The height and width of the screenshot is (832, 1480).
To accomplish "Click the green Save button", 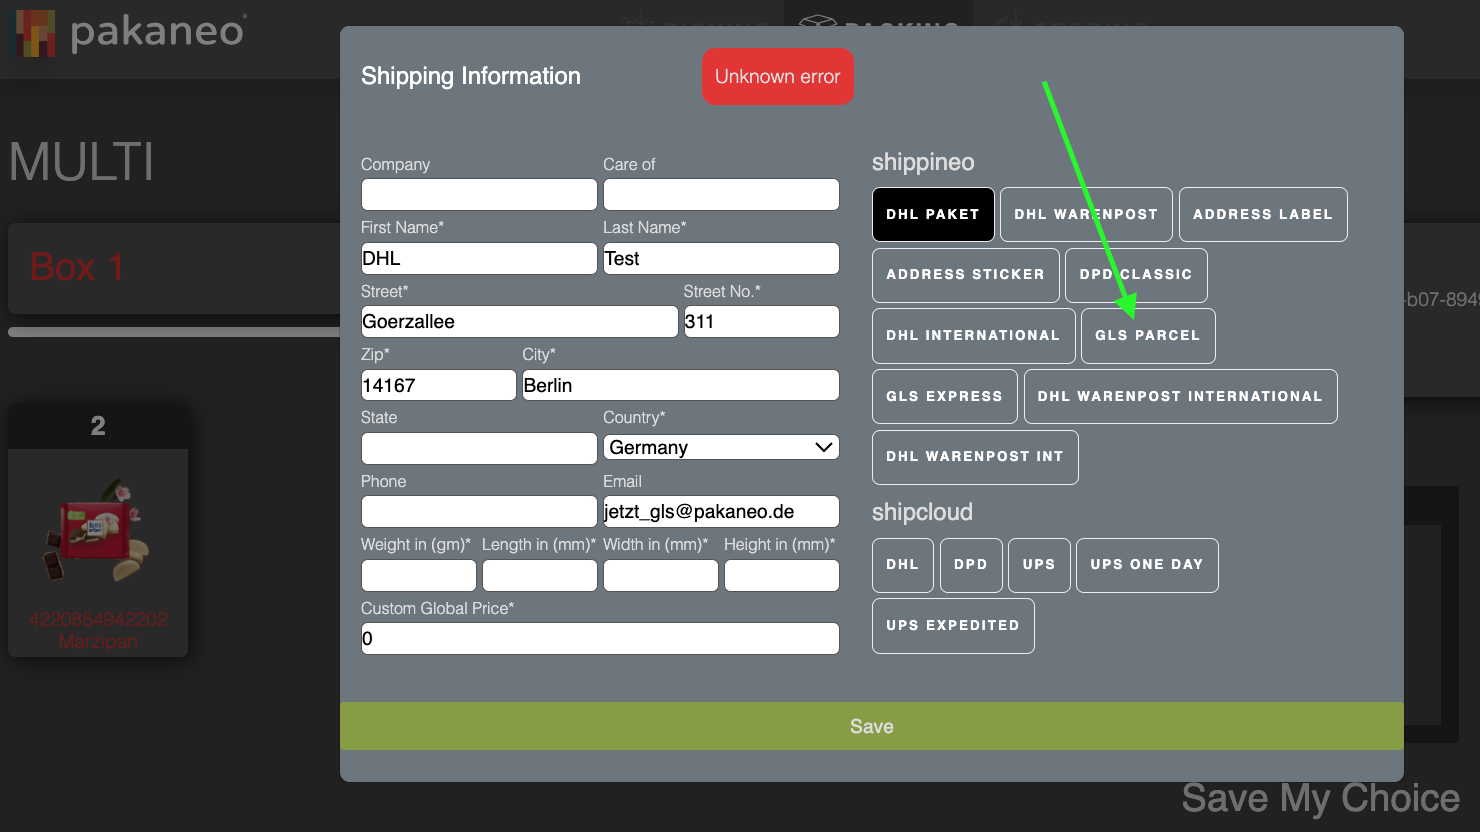I will [872, 726].
